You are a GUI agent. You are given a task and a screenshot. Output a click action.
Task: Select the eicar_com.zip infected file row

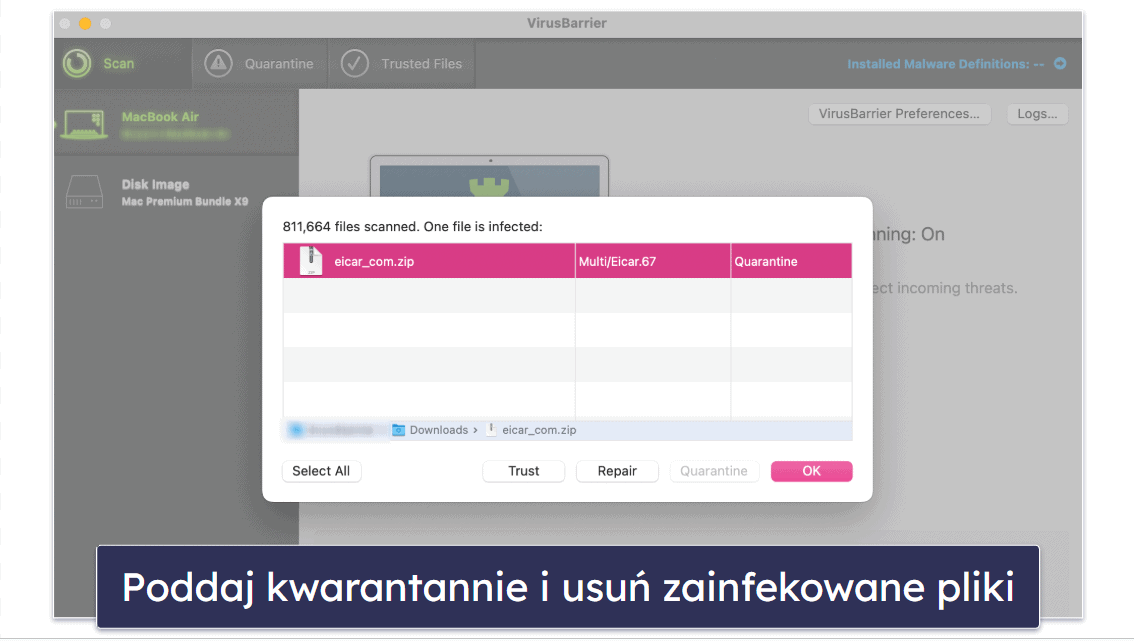click(568, 261)
